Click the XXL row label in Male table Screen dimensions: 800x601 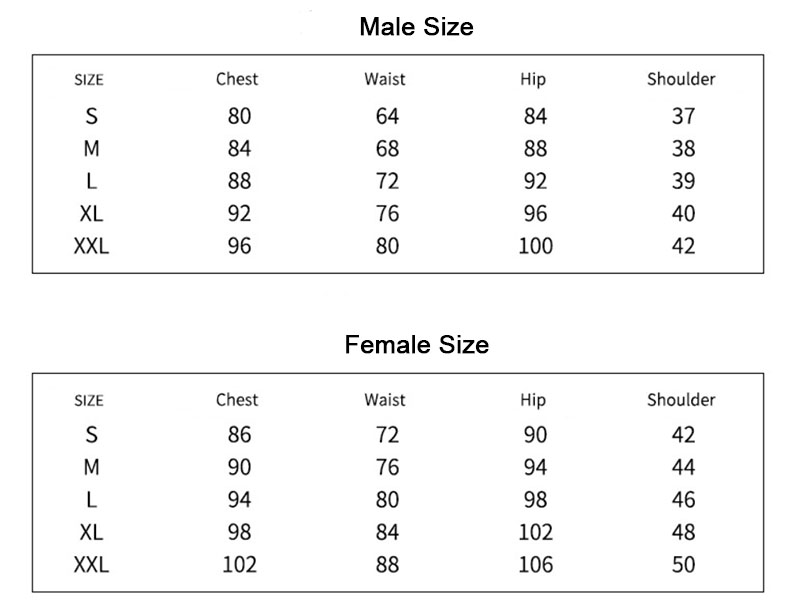(x=91, y=246)
